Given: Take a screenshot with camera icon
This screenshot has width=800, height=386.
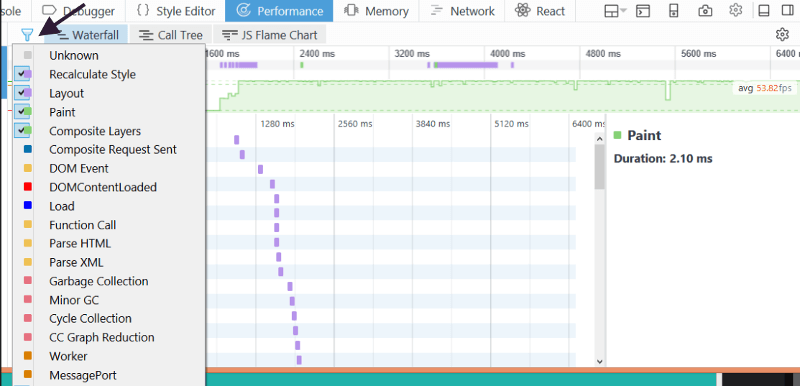Looking at the screenshot, I should pos(705,11).
